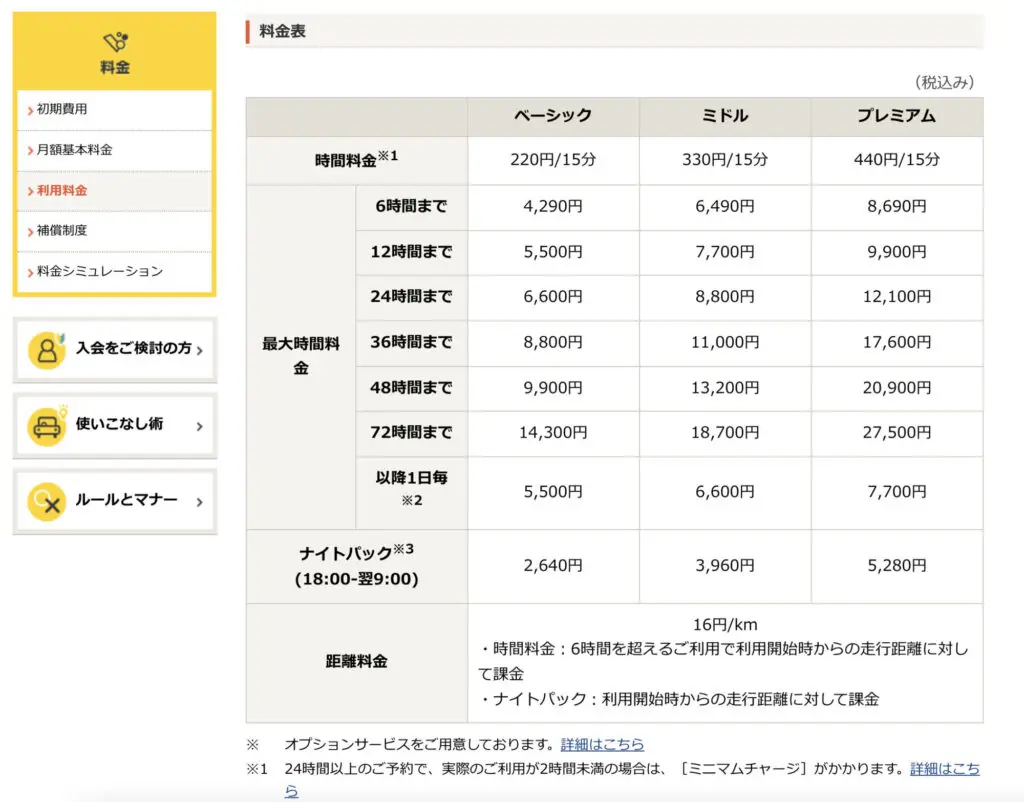Select 月額基本料金 from the sidebar
Screen dimensions: 1024x802
74,150
